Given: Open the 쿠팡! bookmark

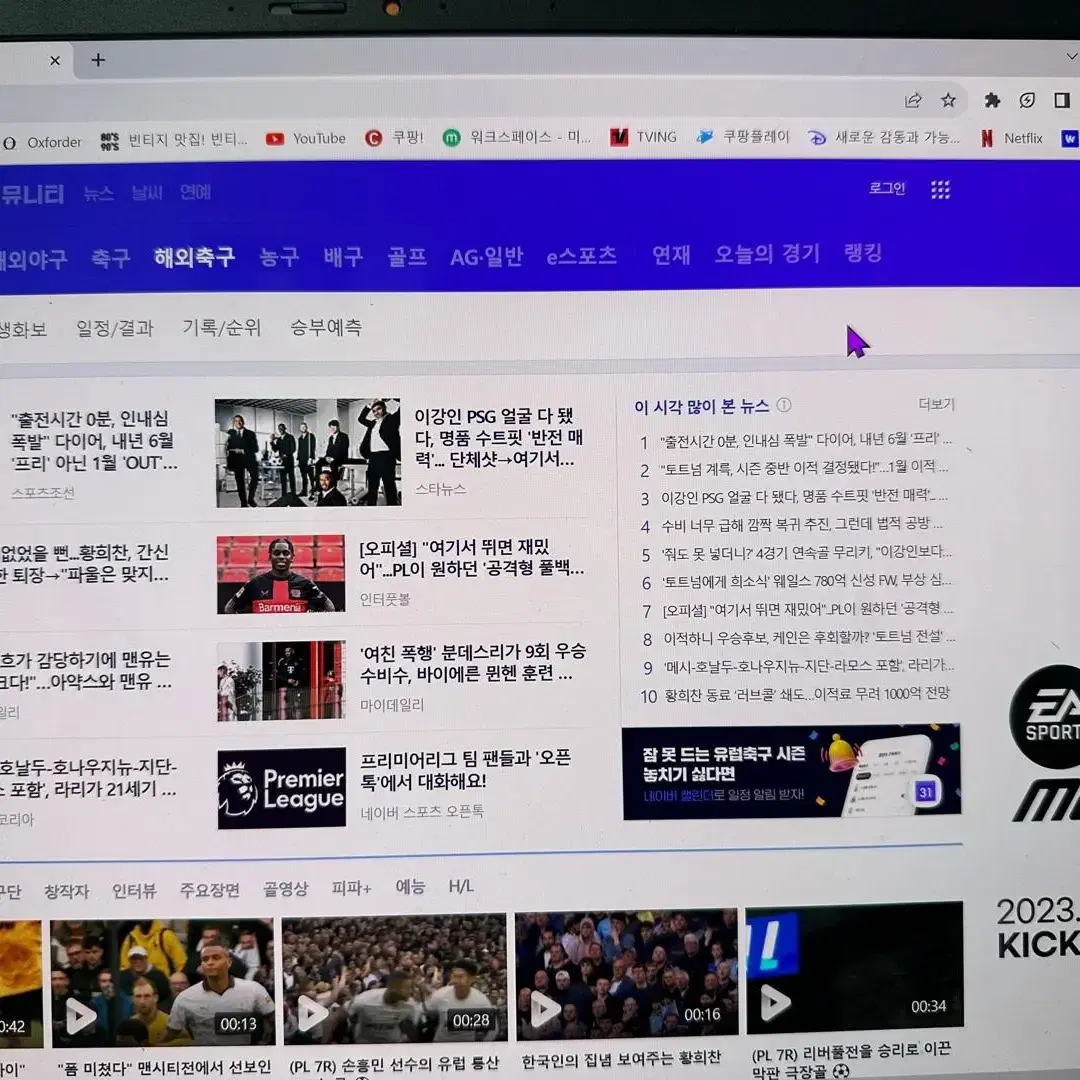Looking at the screenshot, I should click(x=394, y=138).
